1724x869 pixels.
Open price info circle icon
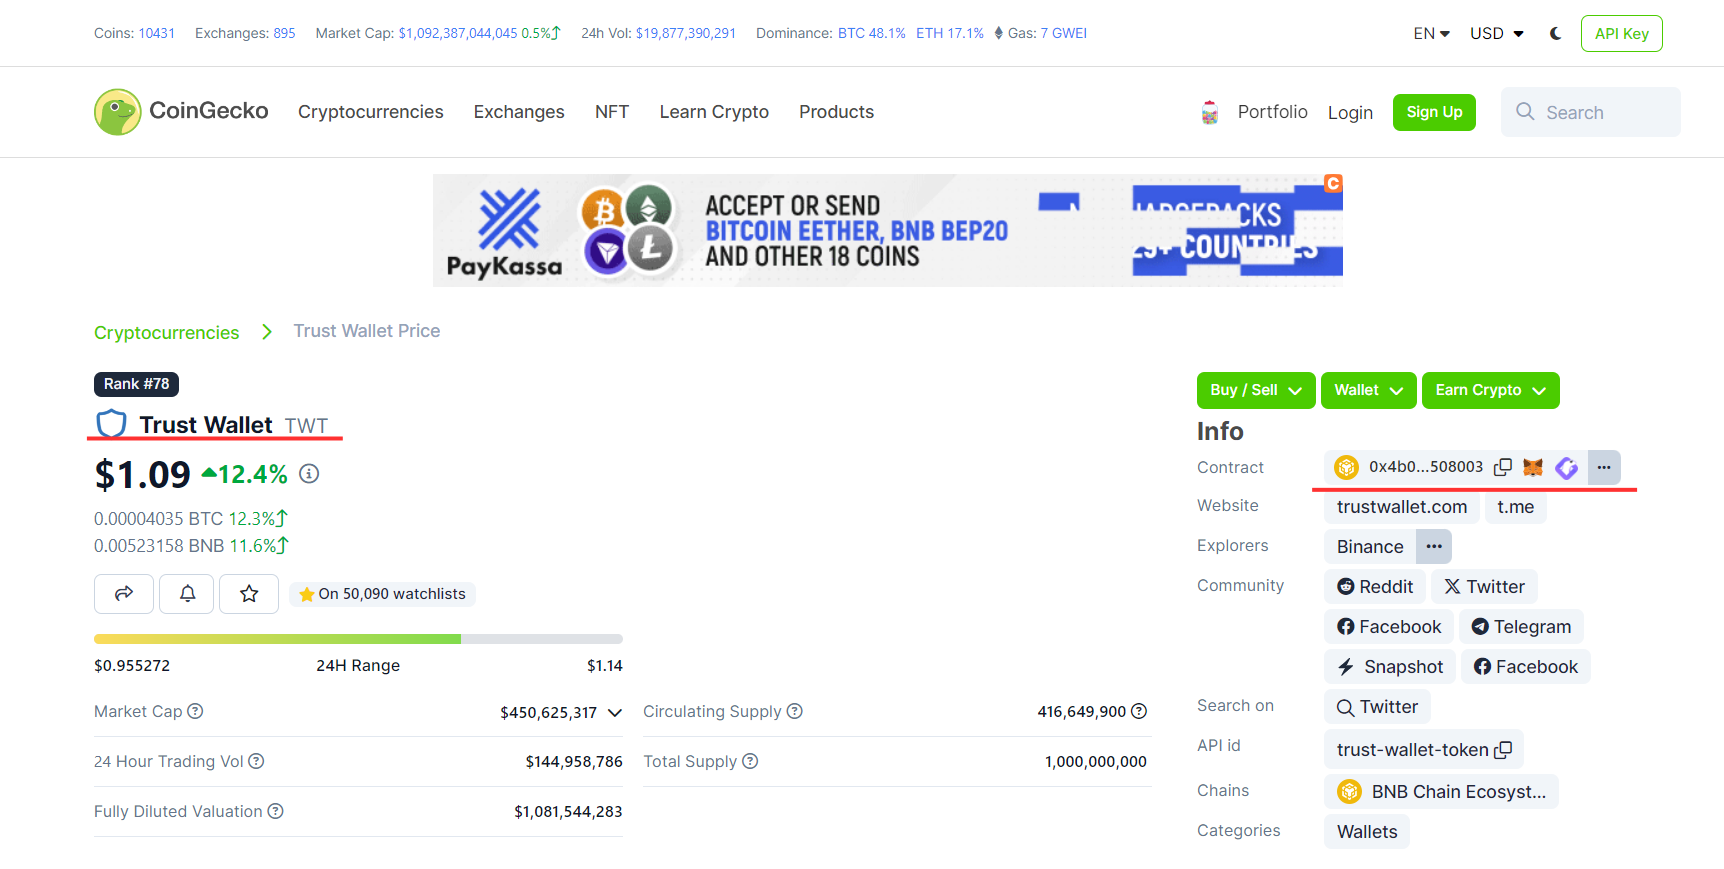click(x=309, y=474)
